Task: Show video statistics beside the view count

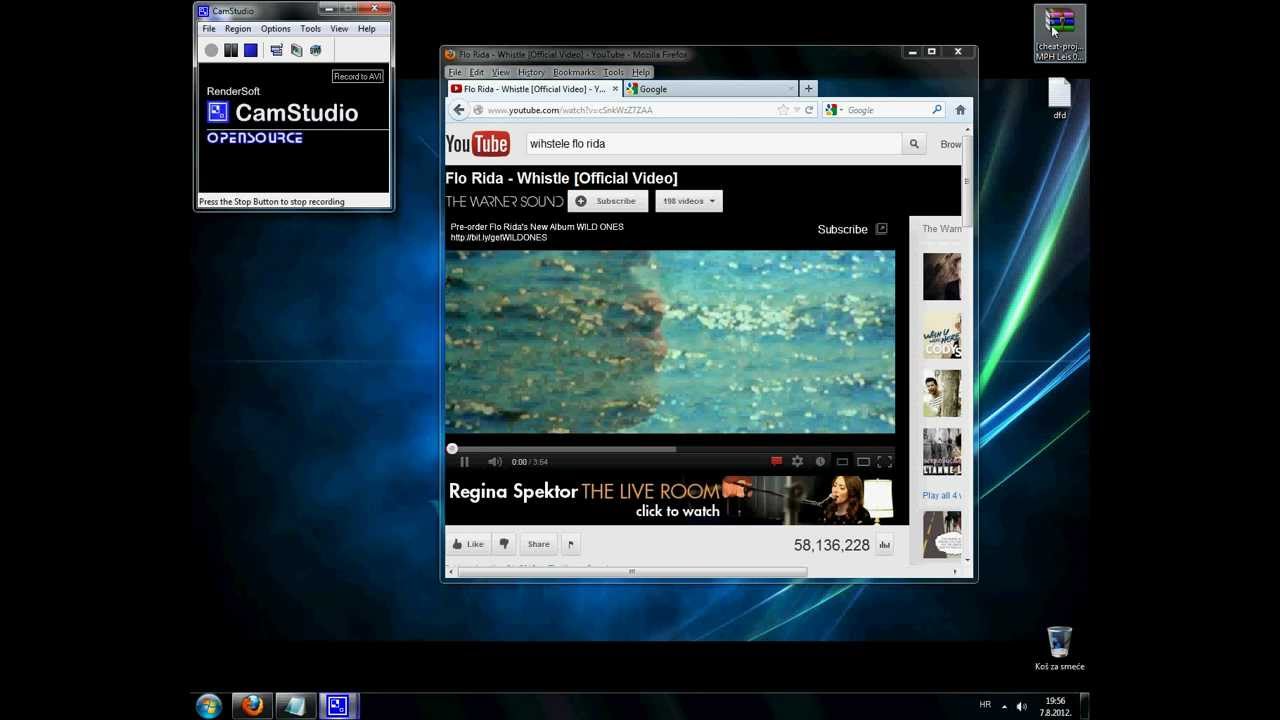Action: (884, 545)
